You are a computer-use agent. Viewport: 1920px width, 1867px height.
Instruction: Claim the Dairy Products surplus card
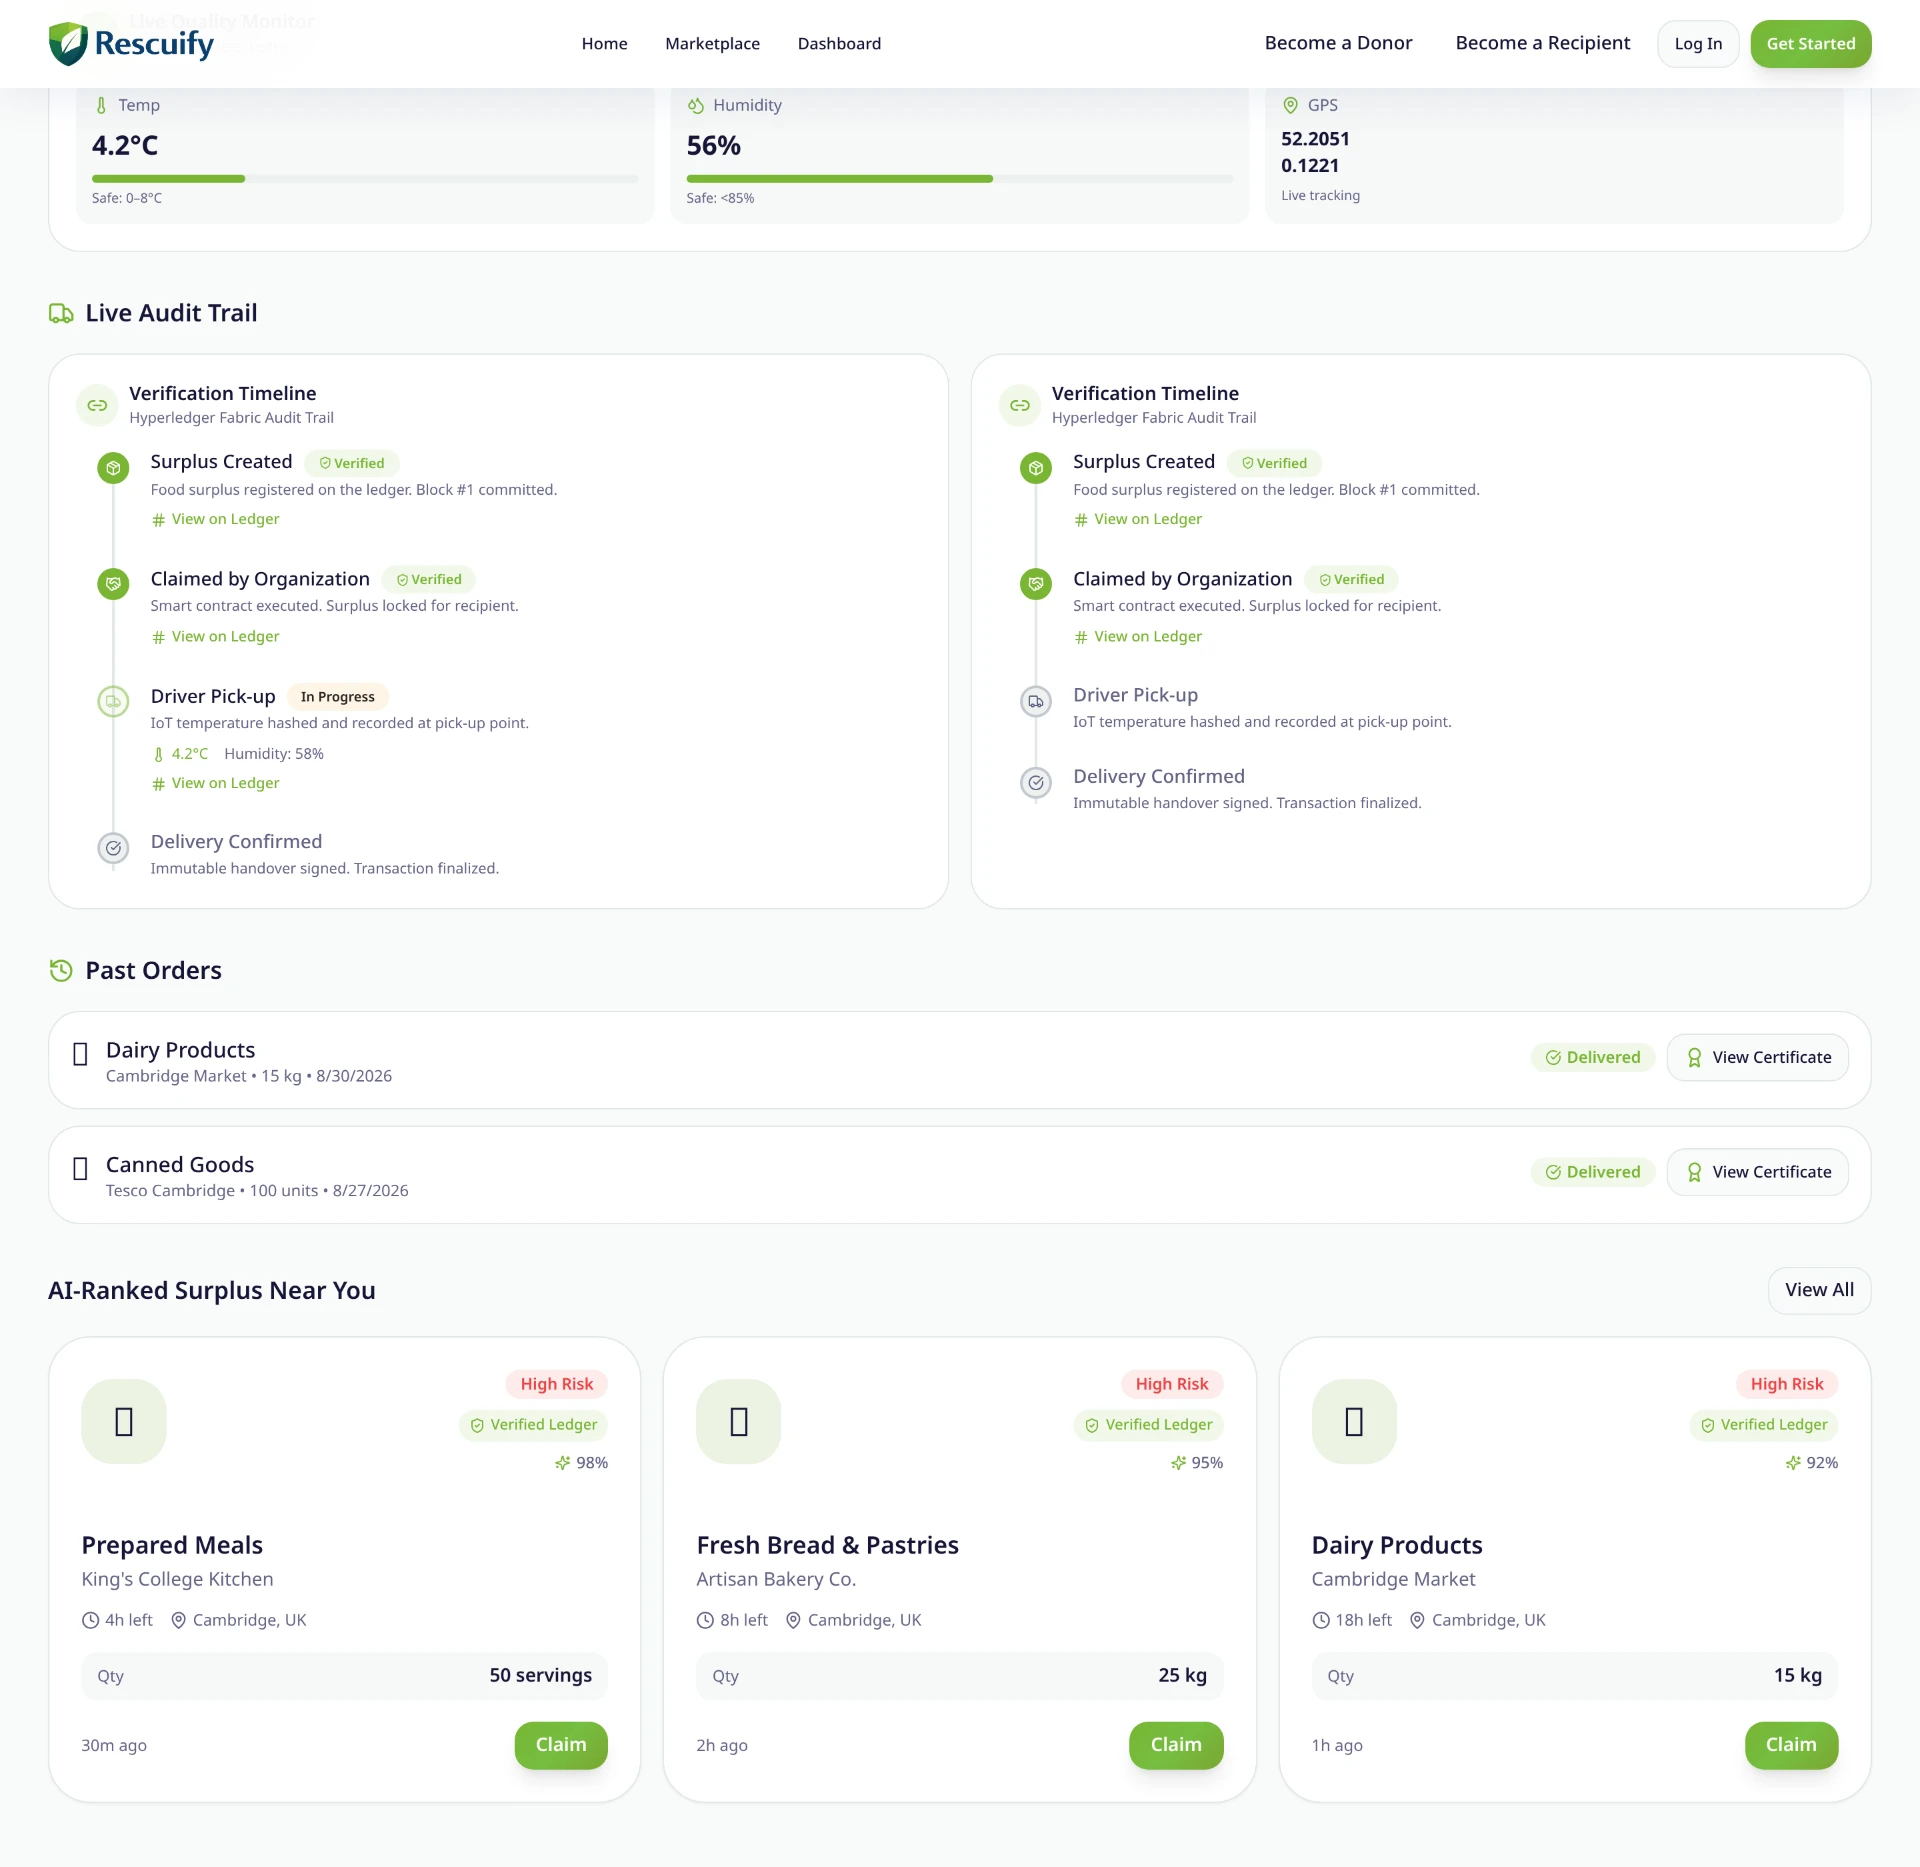point(1792,1745)
